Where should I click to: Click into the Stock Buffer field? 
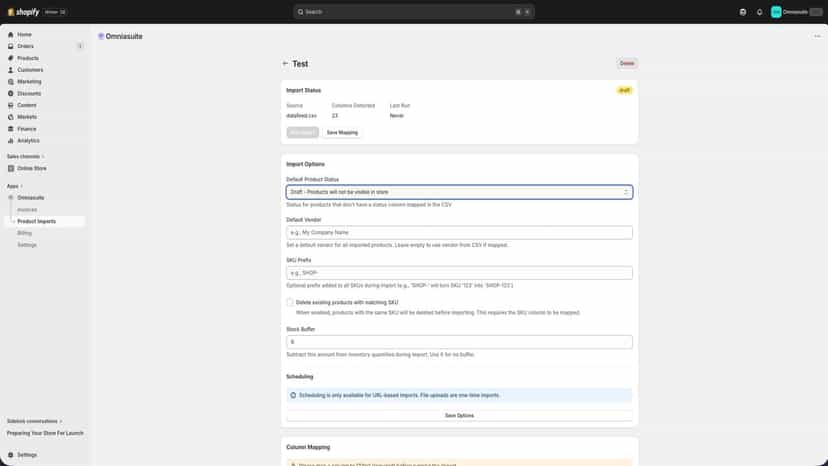[459, 342]
